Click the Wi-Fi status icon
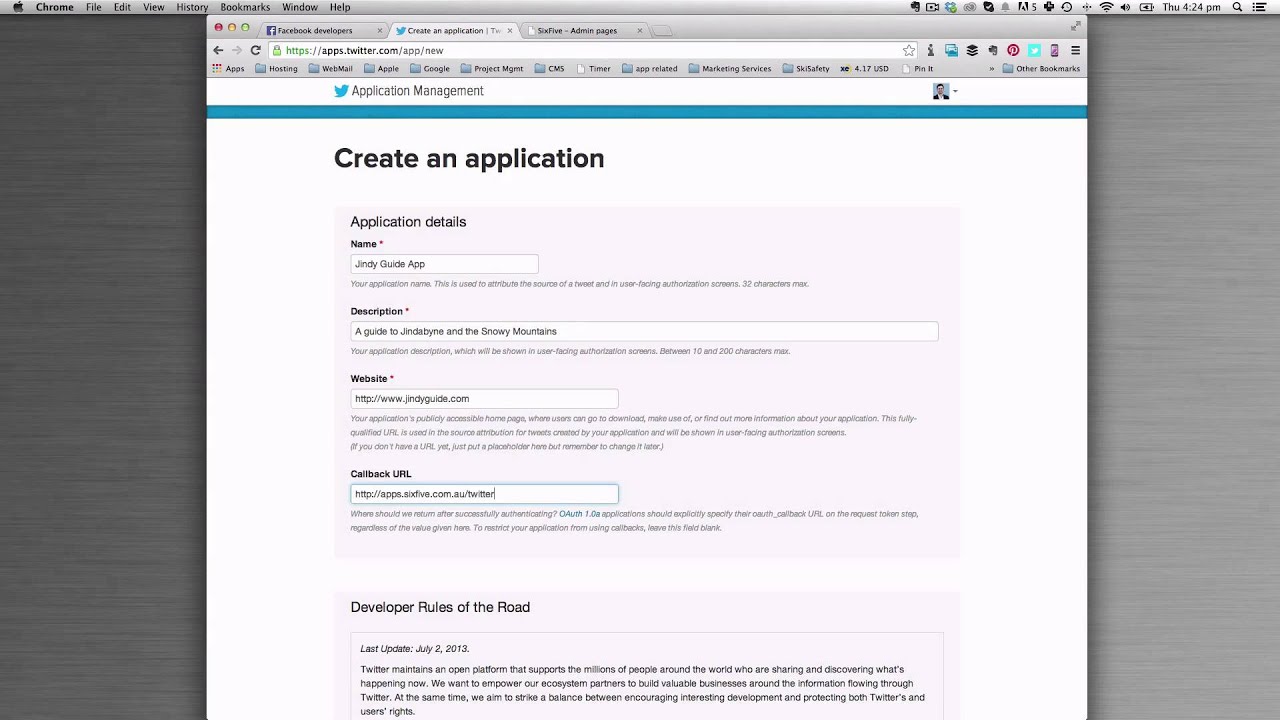This screenshot has height=720, width=1280. (1106, 7)
